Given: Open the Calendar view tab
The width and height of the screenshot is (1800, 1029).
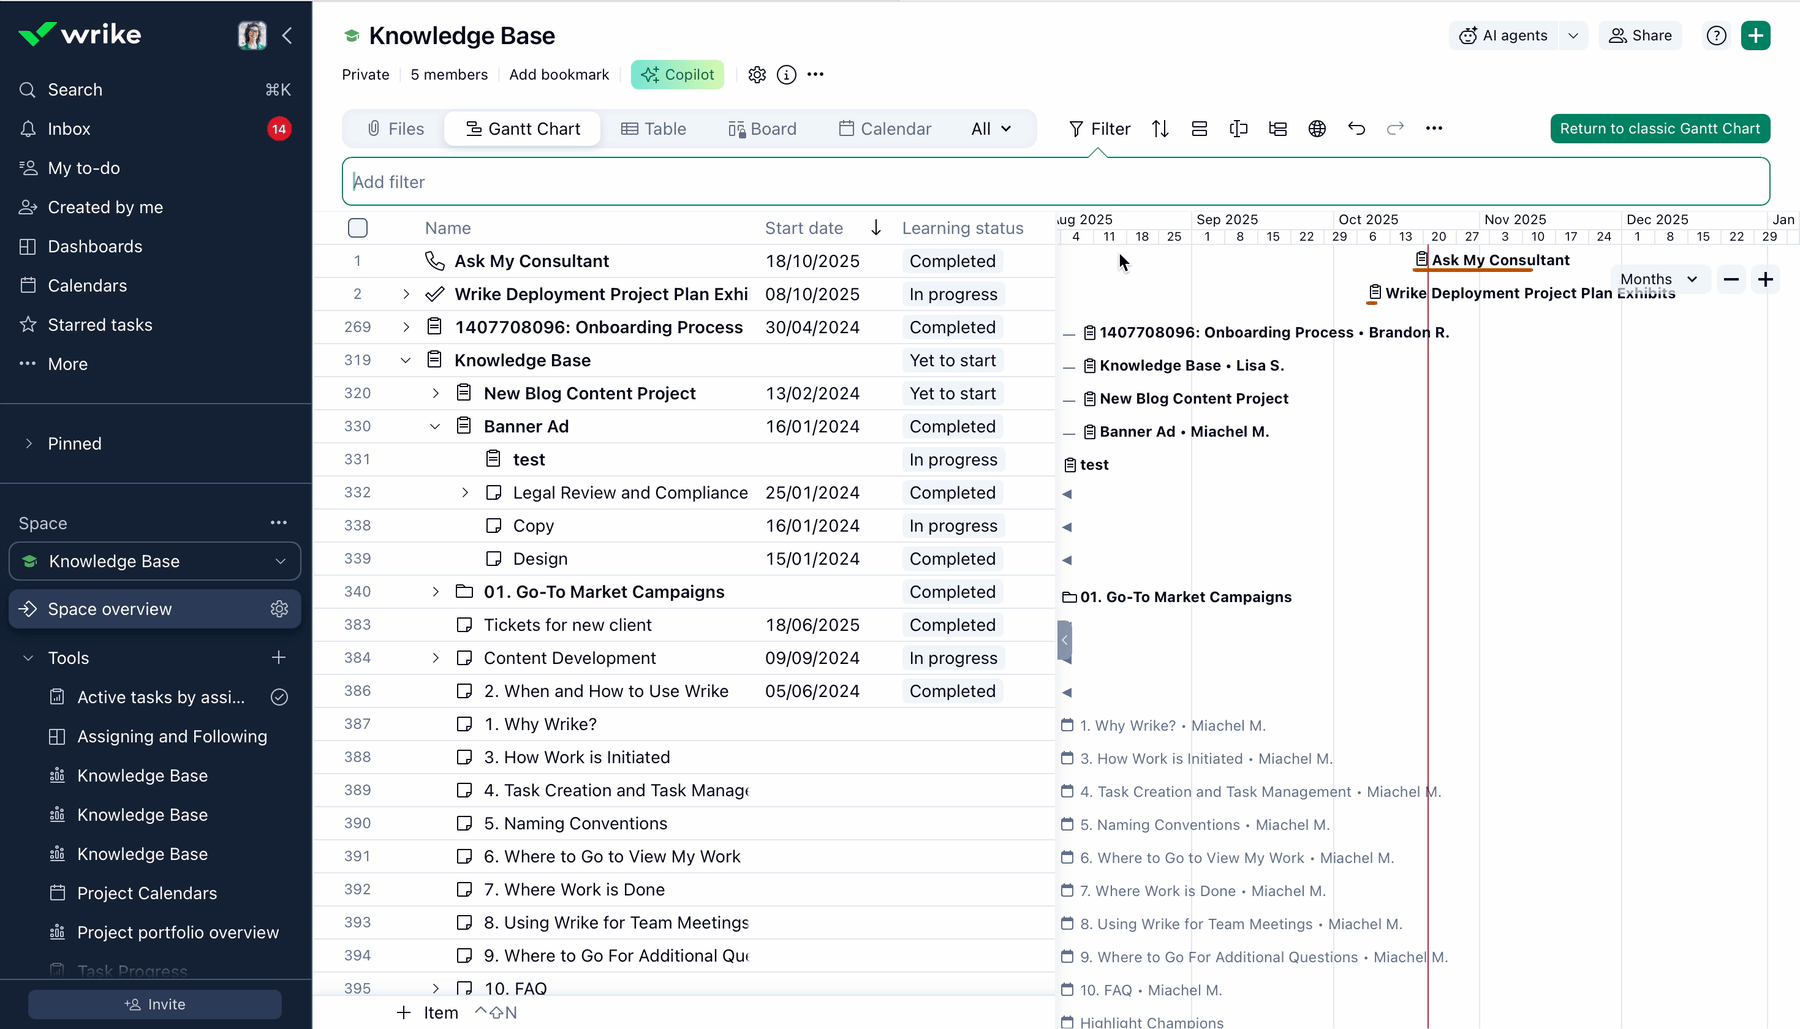Looking at the screenshot, I should point(884,129).
